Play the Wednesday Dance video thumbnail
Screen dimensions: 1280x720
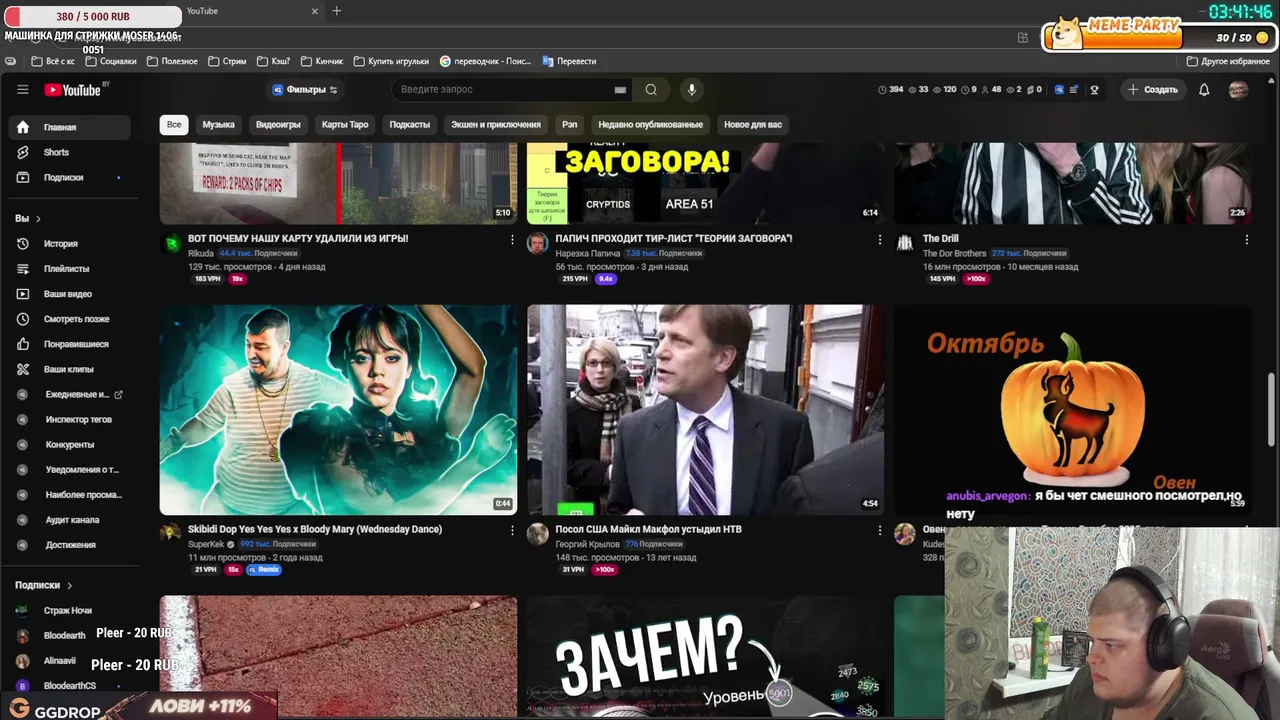coord(338,410)
